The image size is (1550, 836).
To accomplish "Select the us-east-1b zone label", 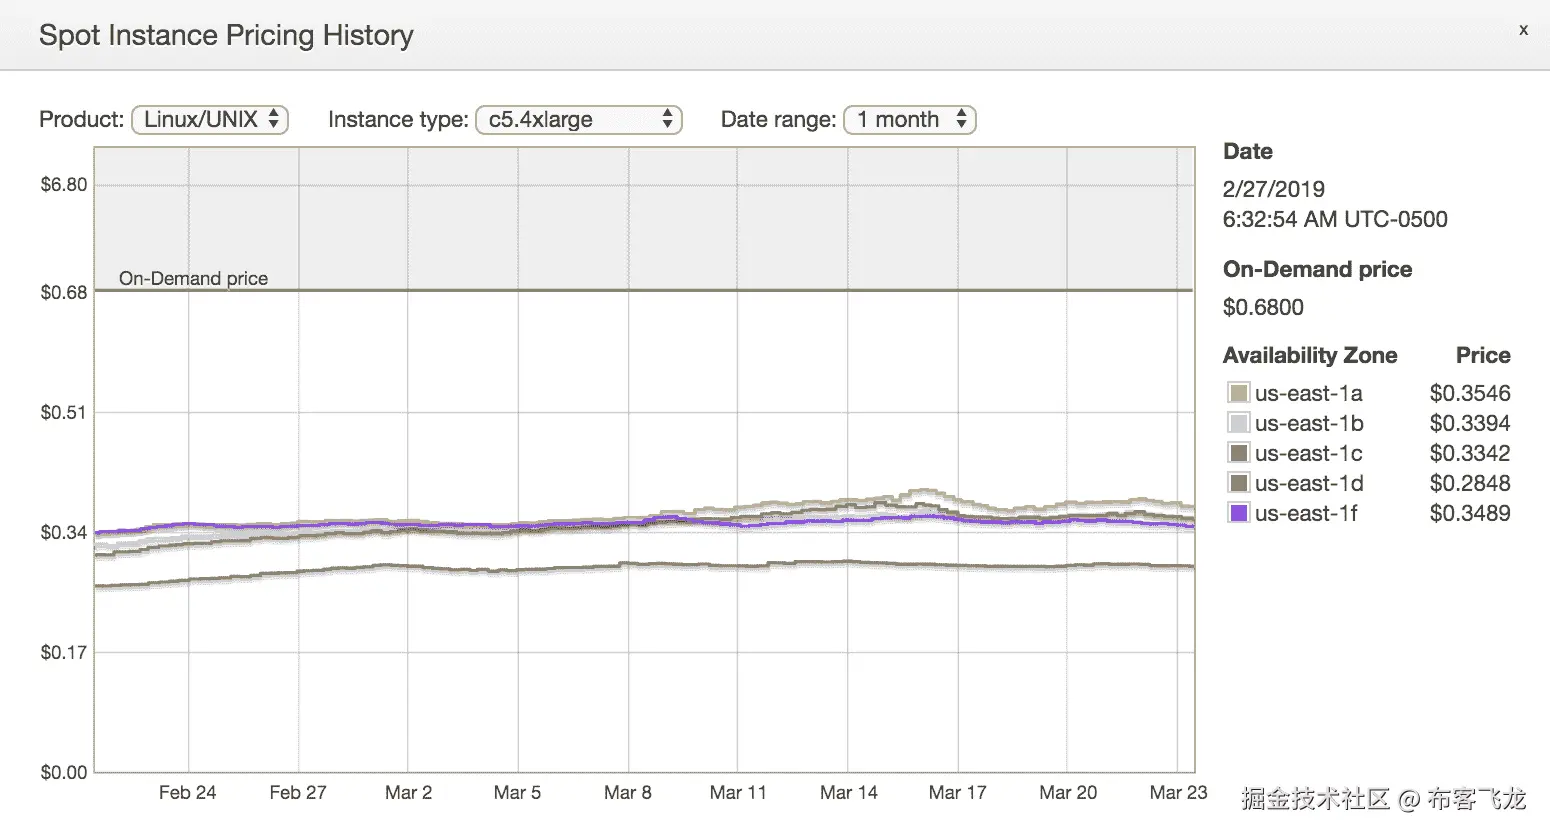I will tap(1309, 423).
